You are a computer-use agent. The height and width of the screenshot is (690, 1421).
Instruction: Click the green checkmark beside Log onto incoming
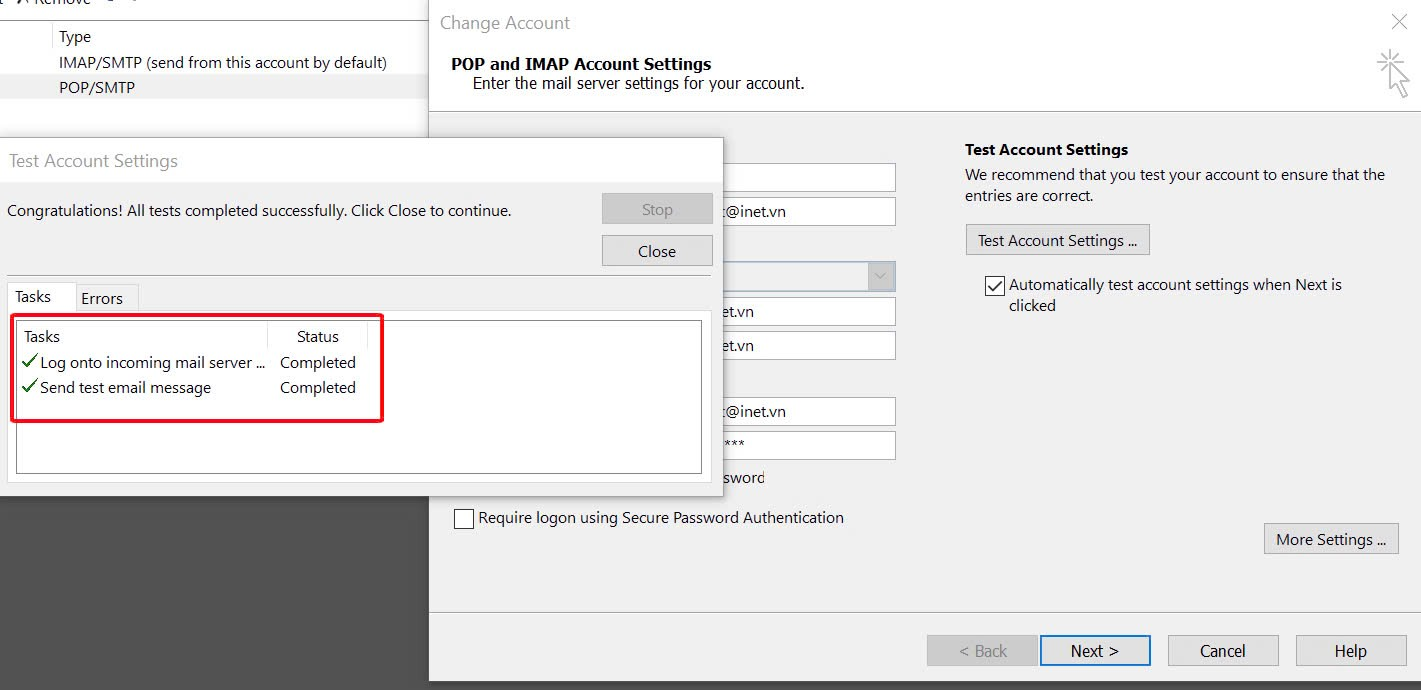tap(29, 361)
